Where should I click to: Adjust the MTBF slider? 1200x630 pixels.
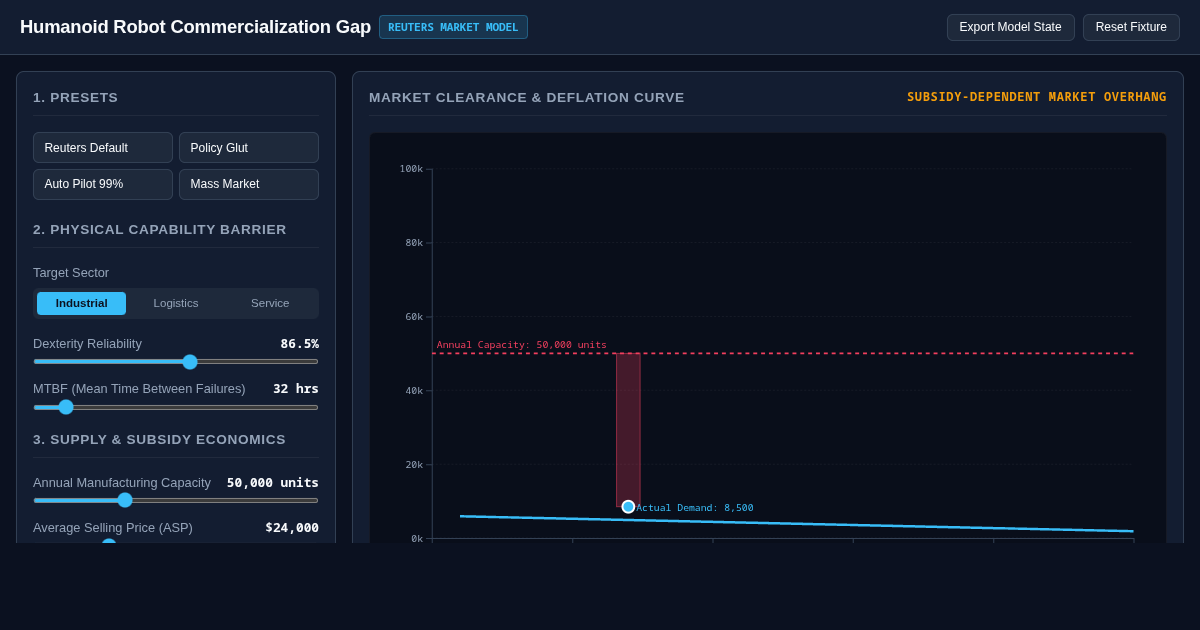tap(176, 407)
